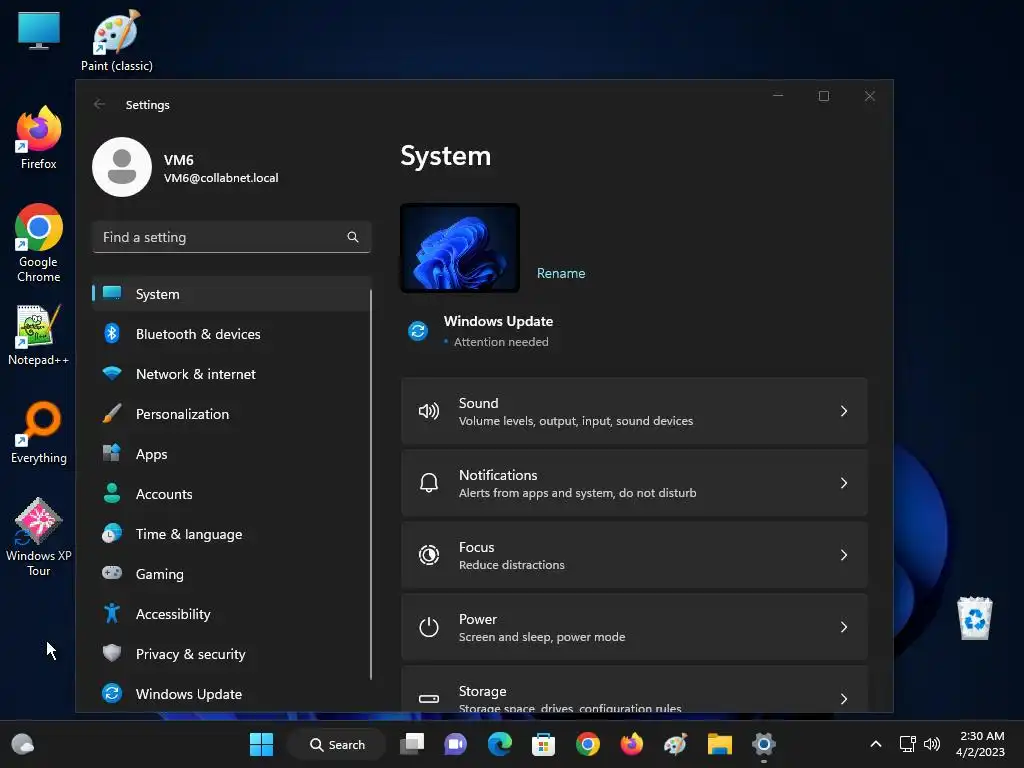Open Accessibility settings category
This screenshot has width=1024, height=768.
[231, 614]
